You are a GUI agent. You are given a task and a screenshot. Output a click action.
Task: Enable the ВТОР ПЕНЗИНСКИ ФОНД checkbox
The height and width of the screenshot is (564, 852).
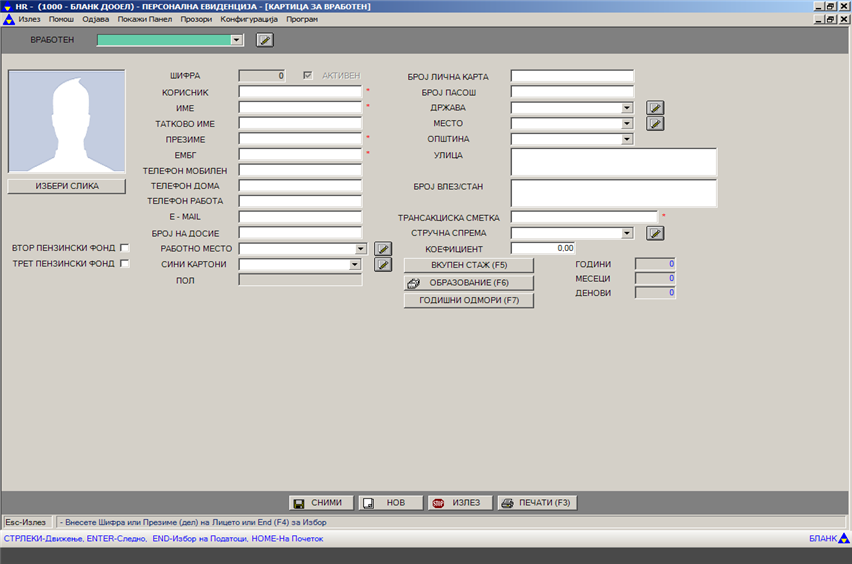[125, 248]
